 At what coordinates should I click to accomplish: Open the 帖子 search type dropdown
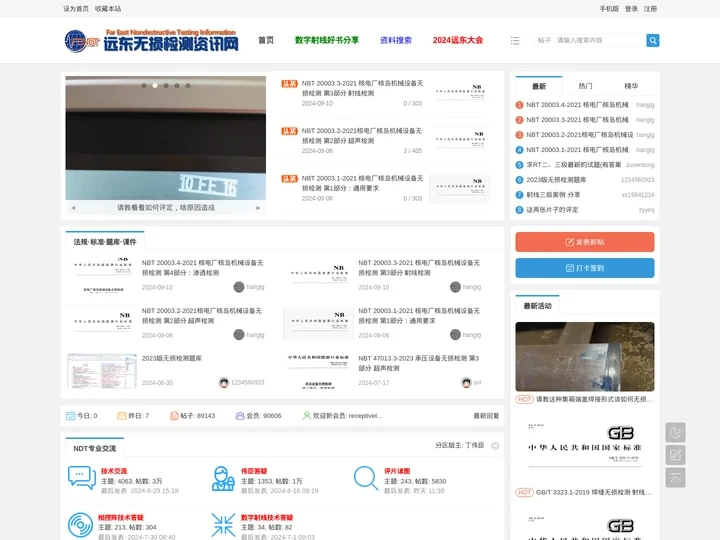click(544, 40)
